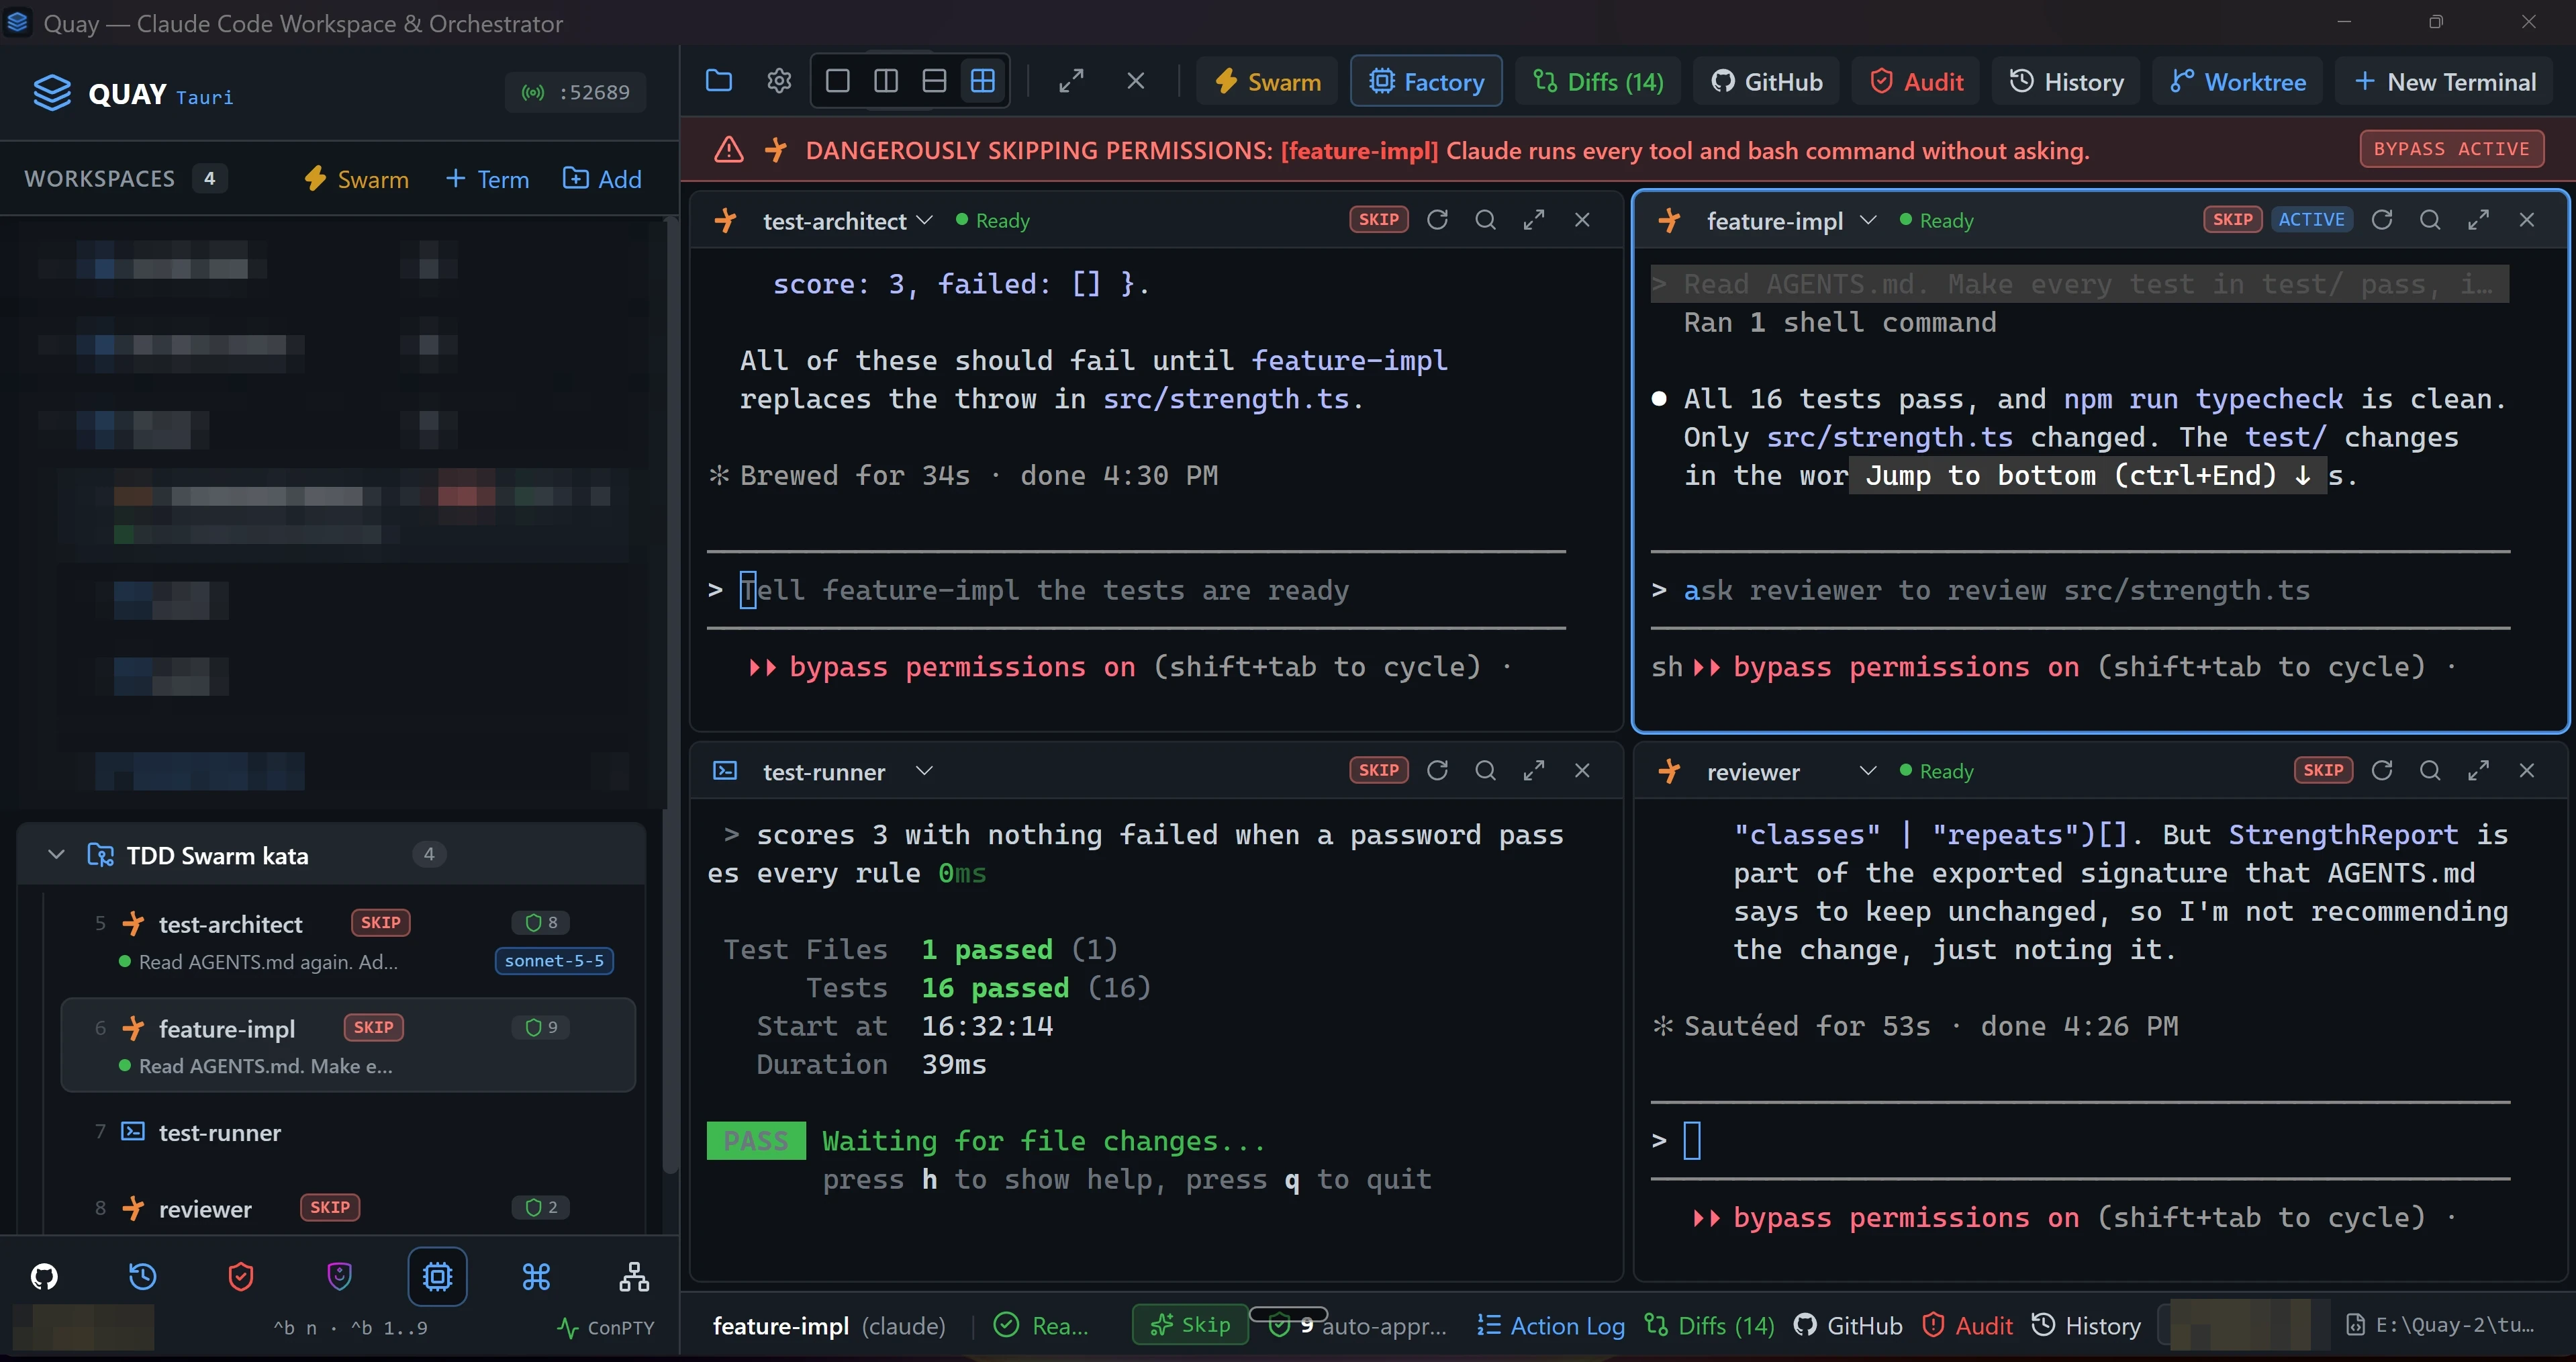
Task: Toggle the SKIP badge in the test-runner pane header
Action: (1379, 770)
